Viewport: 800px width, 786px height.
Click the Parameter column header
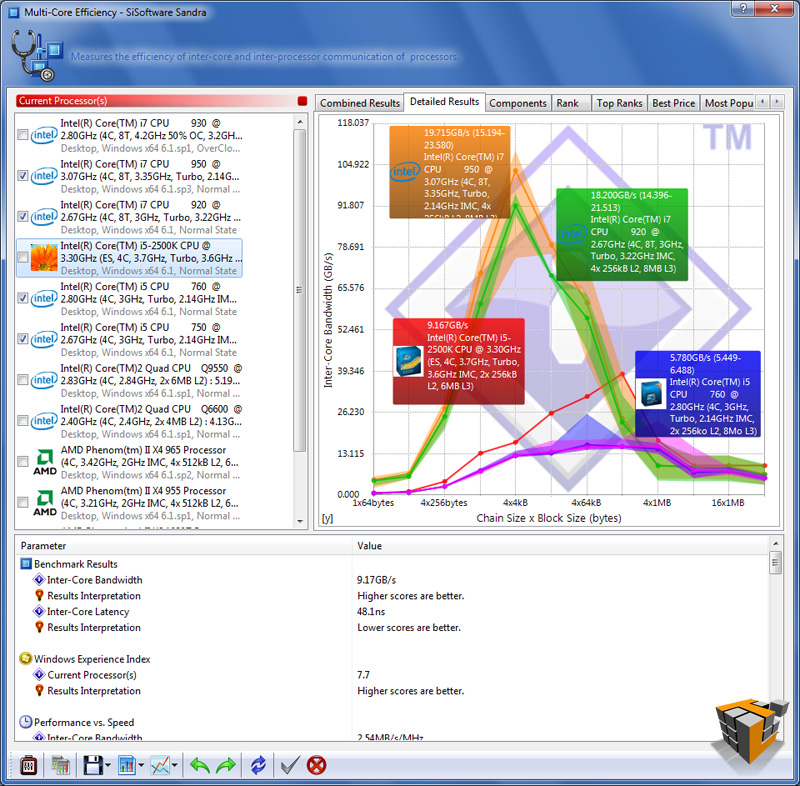(44, 546)
